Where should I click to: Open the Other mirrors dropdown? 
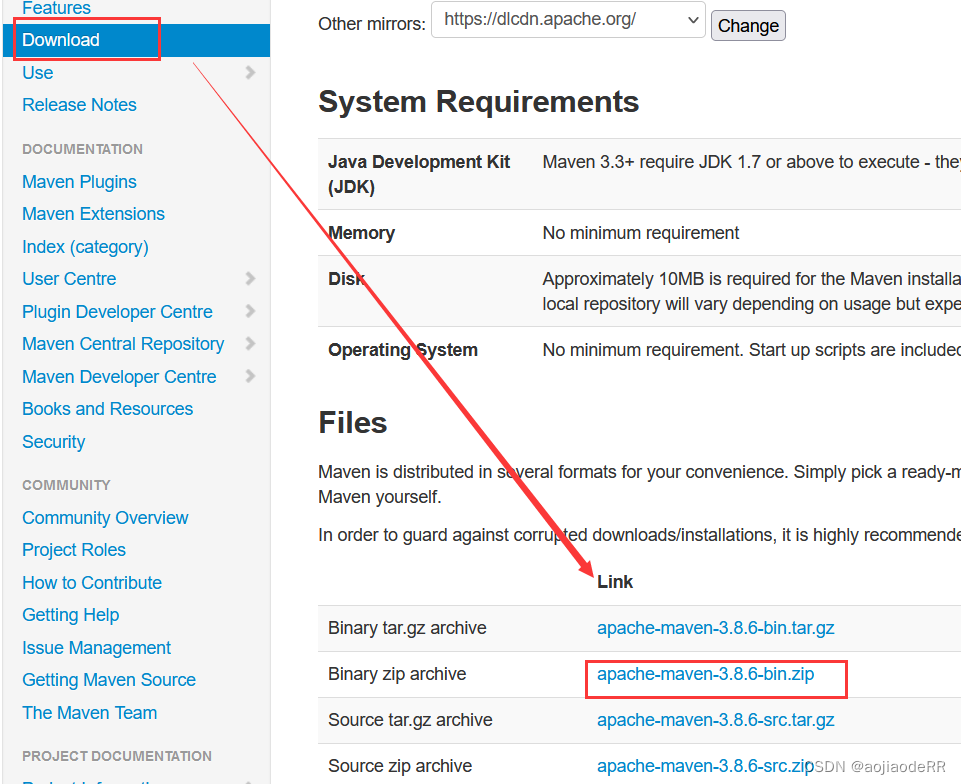coord(568,20)
